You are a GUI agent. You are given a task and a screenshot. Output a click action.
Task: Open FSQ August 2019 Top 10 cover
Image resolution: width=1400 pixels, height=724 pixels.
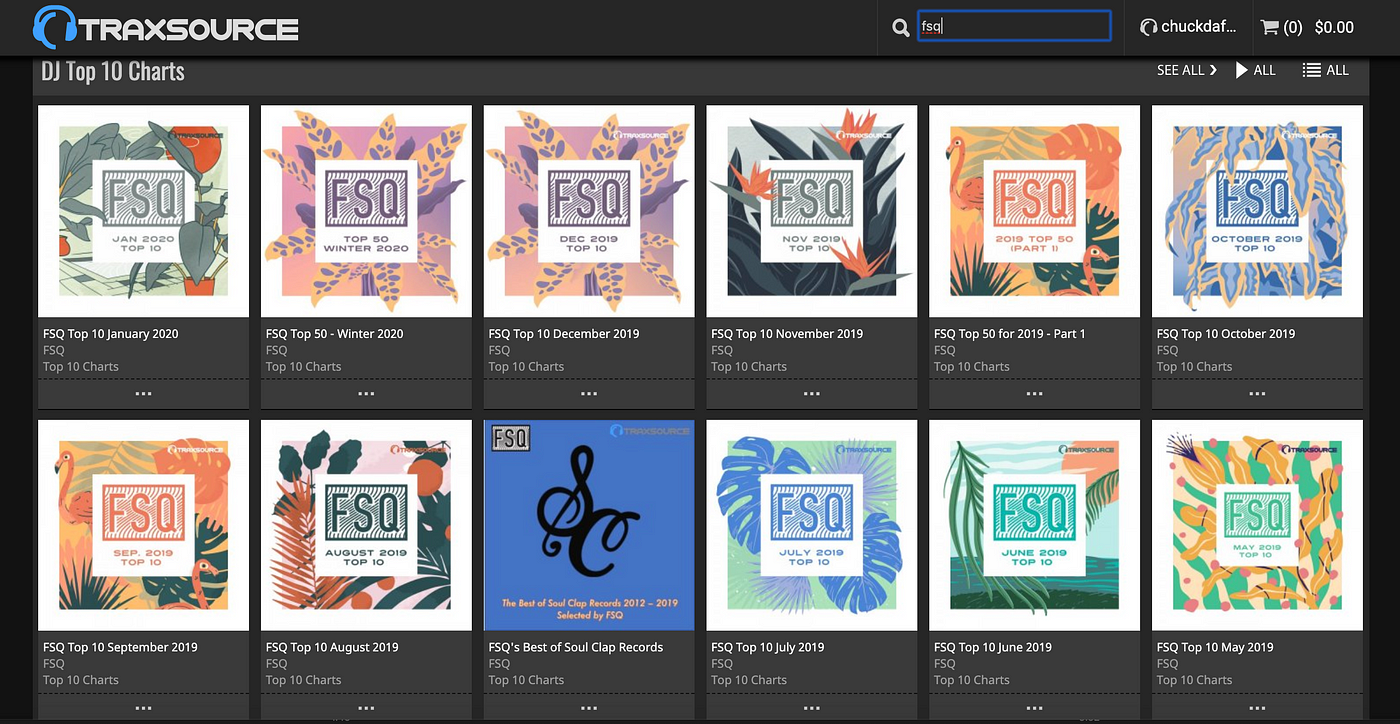point(366,525)
